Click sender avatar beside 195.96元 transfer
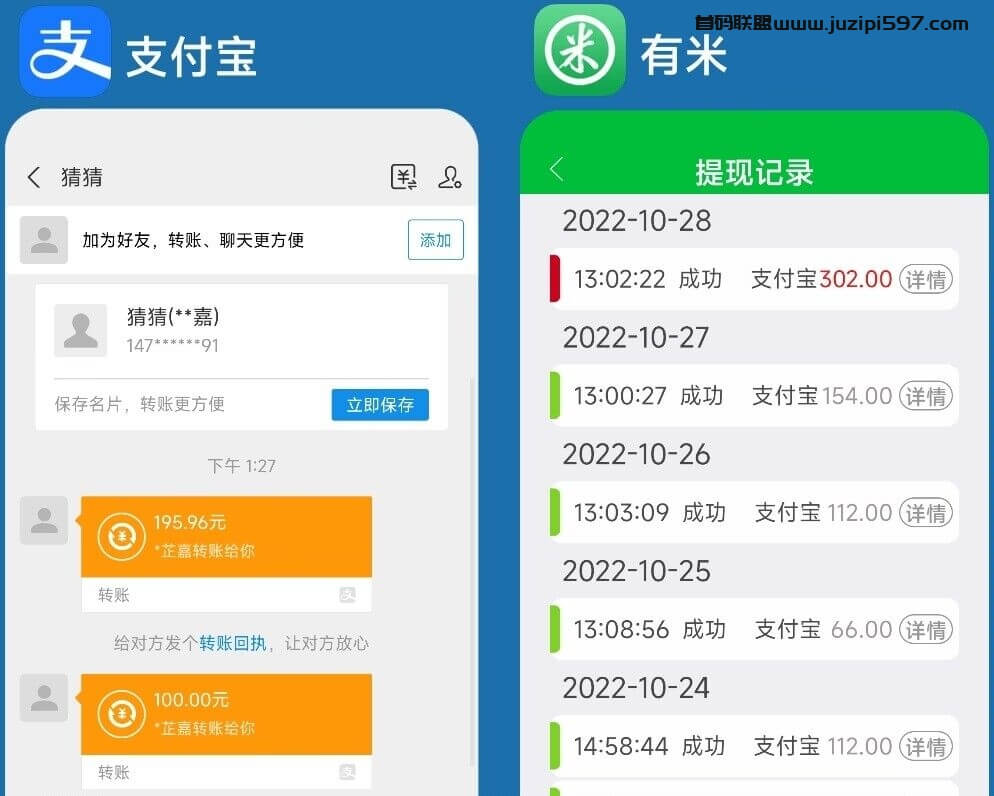 tap(44, 520)
